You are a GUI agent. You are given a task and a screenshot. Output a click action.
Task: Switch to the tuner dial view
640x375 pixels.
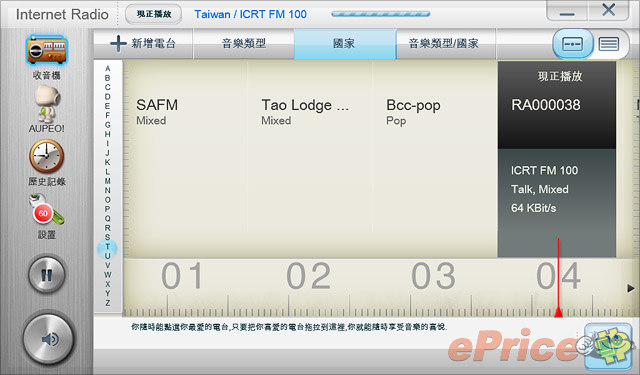point(572,44)
